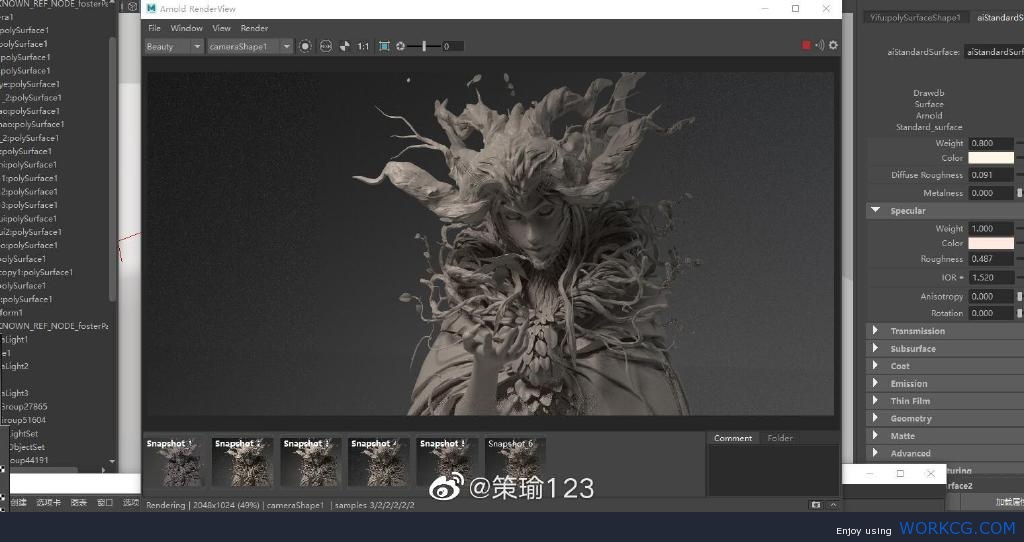Image resolution: width=1024 pixels, height=542 pixels.
Task: Select the Snapshot 4 thumbnail
Action: coord(378,462)
